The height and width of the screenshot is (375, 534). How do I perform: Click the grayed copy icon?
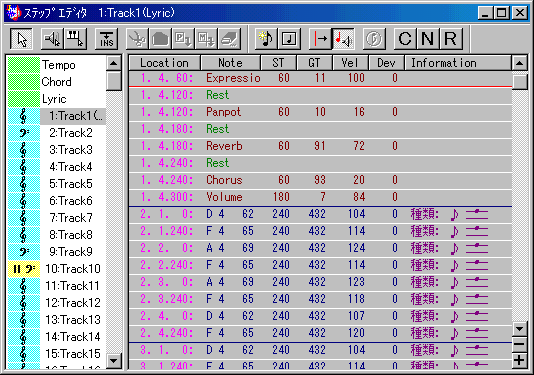pyautogui.click(x=160, y=39)
